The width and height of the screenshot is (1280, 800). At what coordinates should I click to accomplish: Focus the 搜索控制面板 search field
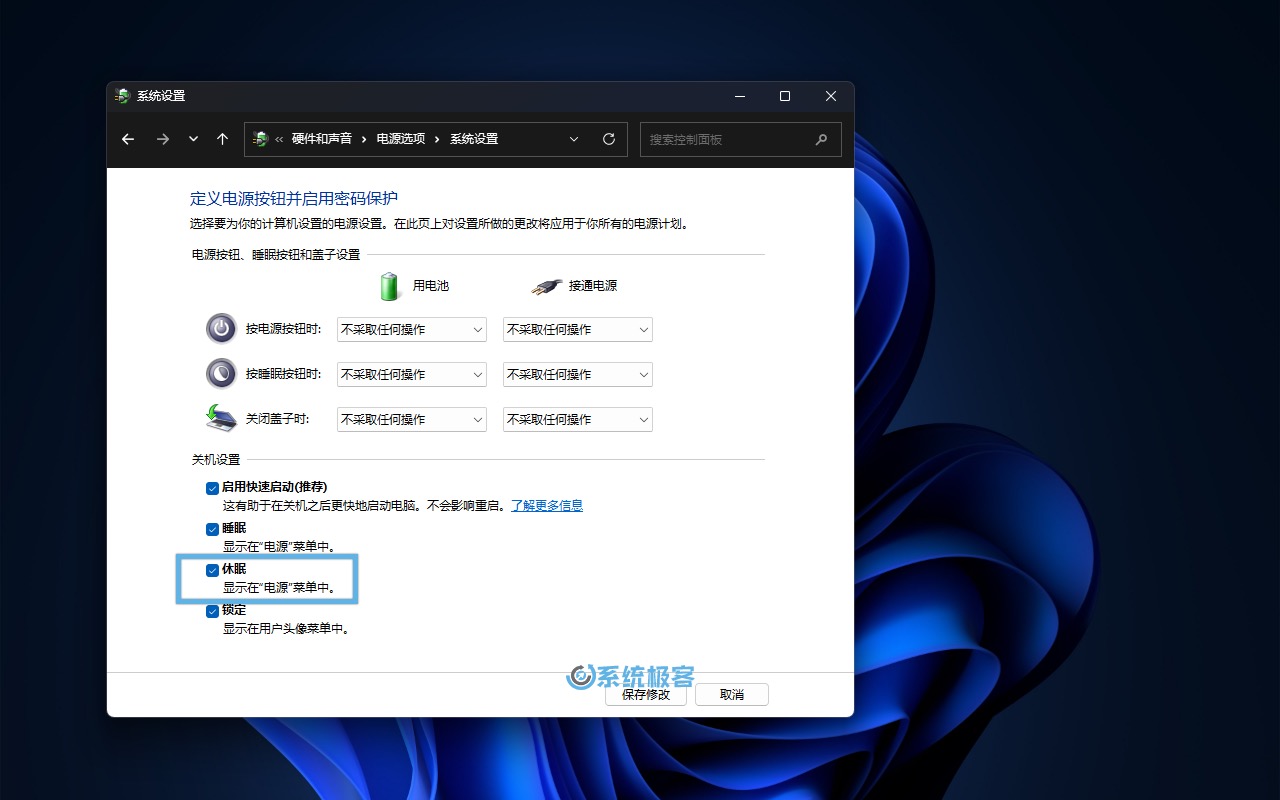[x=741, y=139]
